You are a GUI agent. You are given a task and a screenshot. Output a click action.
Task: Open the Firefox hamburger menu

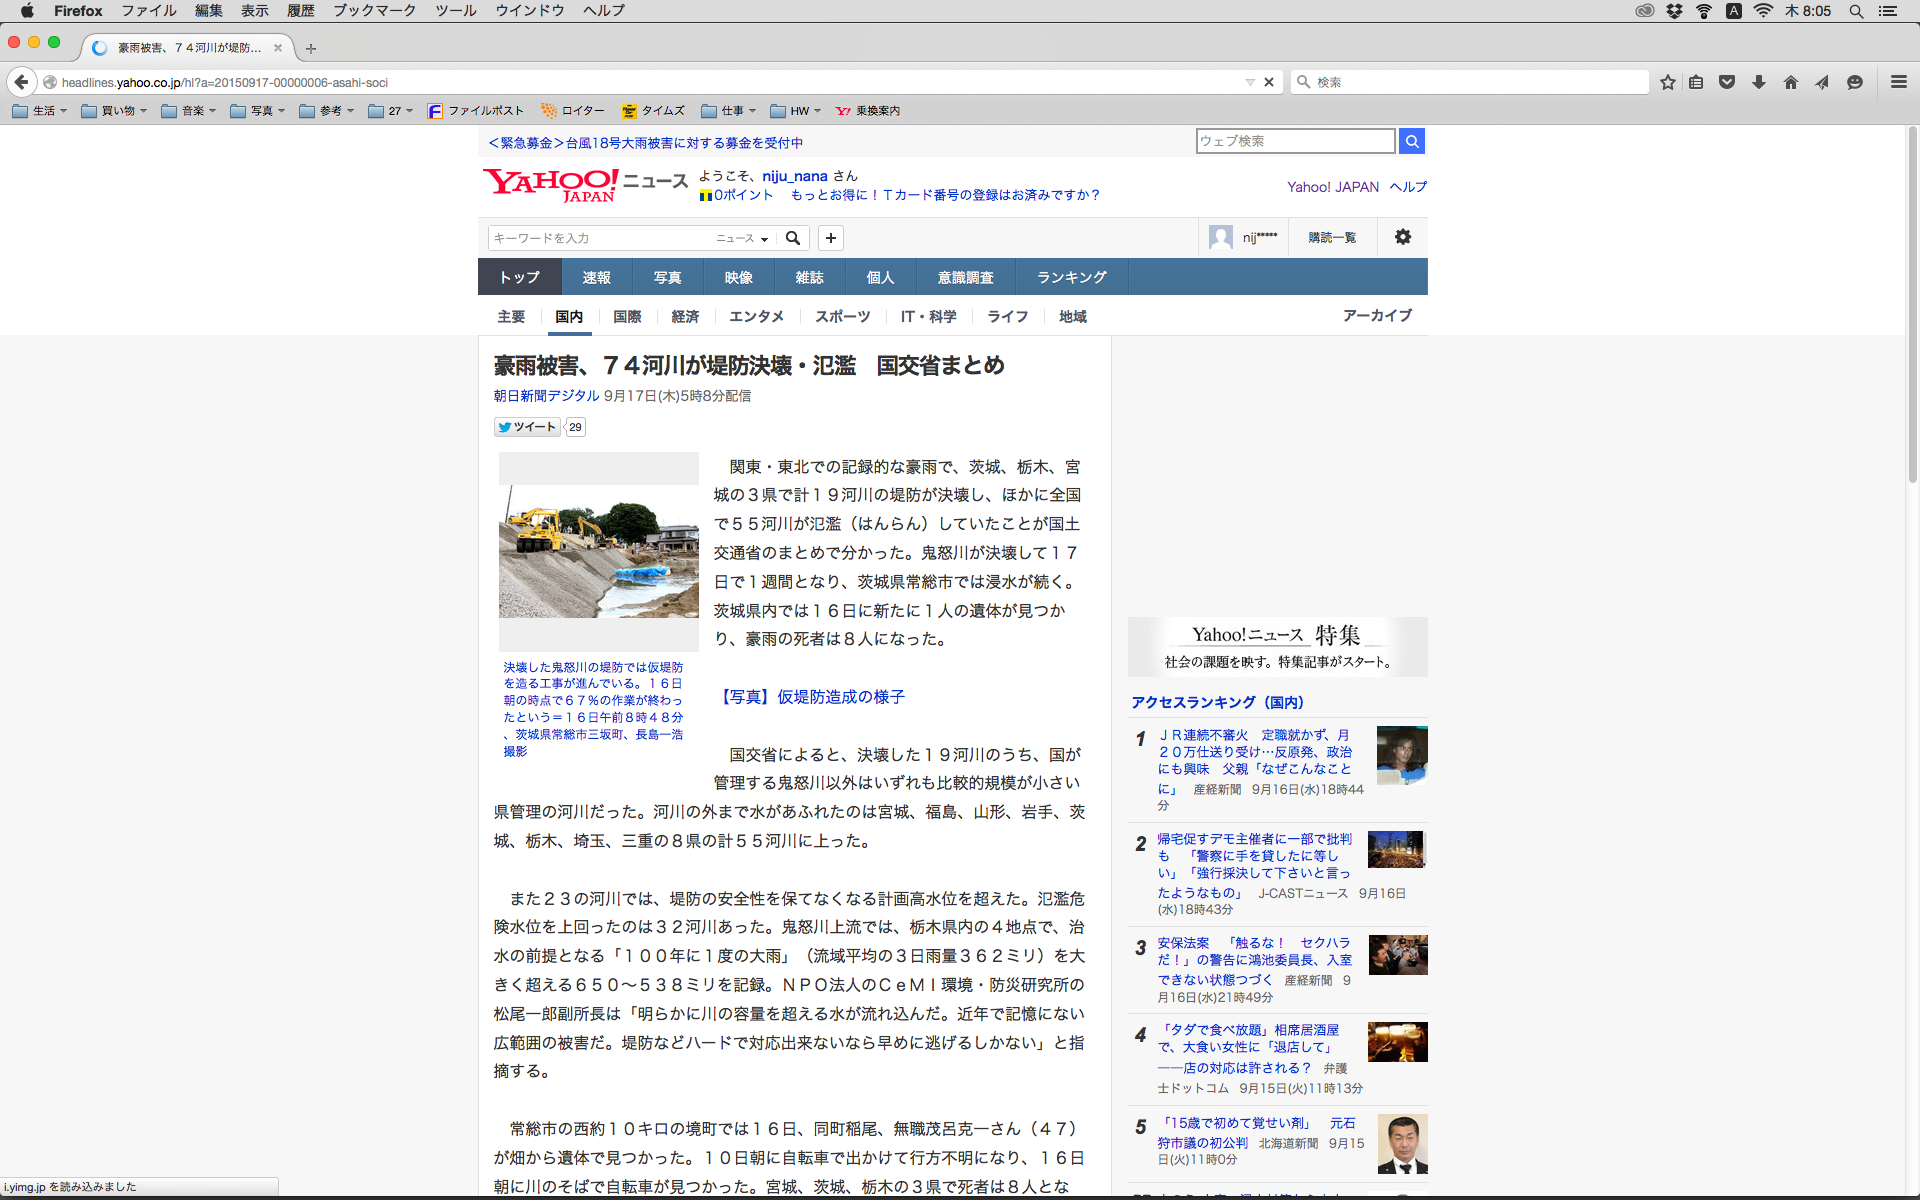[x=1898, y=82]
